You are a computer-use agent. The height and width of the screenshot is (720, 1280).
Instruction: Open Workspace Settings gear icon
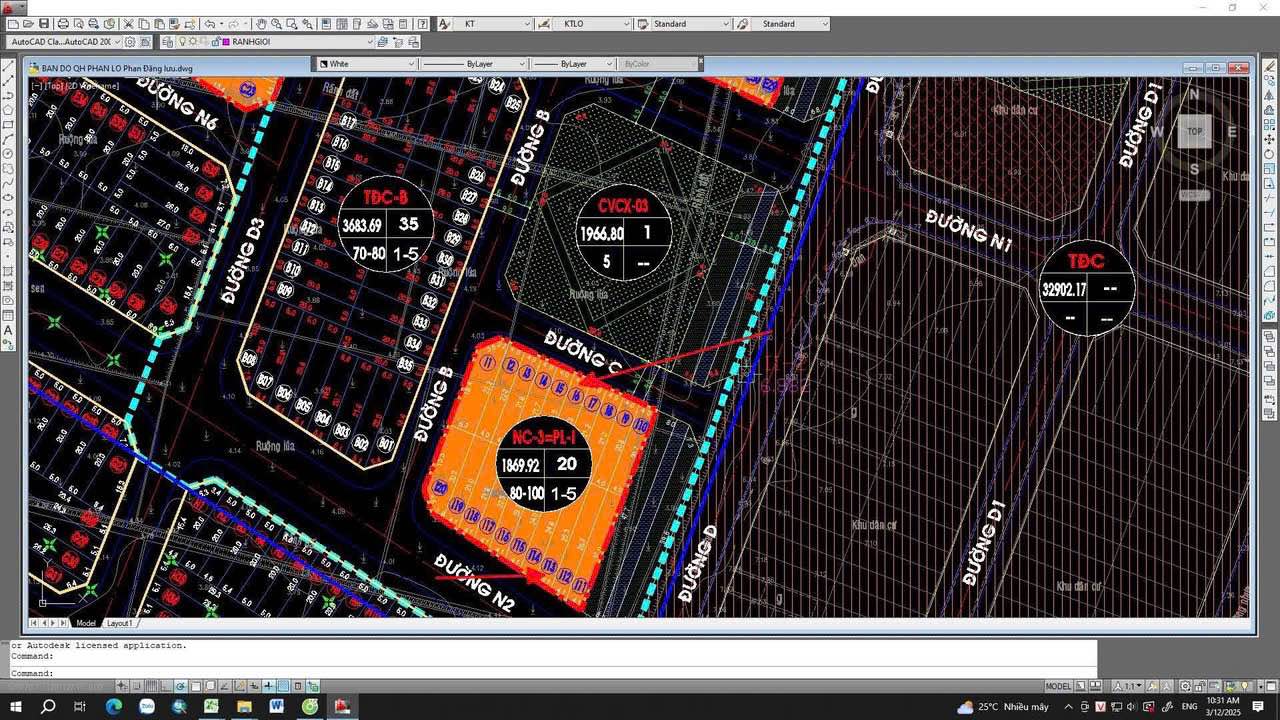(130, 42)
